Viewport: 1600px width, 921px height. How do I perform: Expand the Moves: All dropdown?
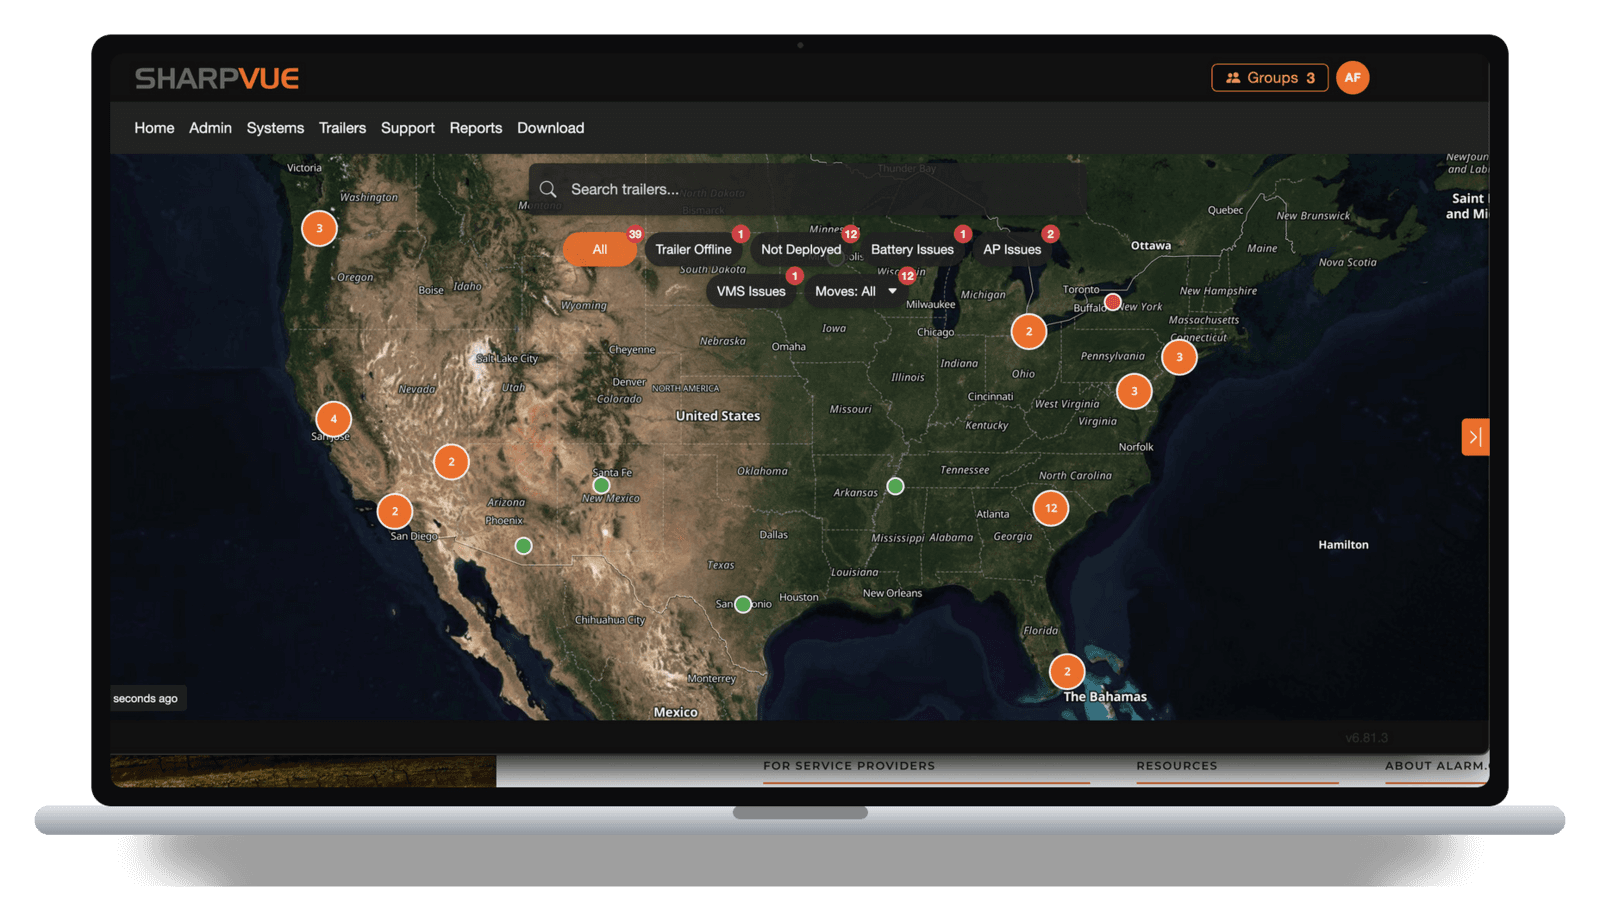tap(856, 291)
